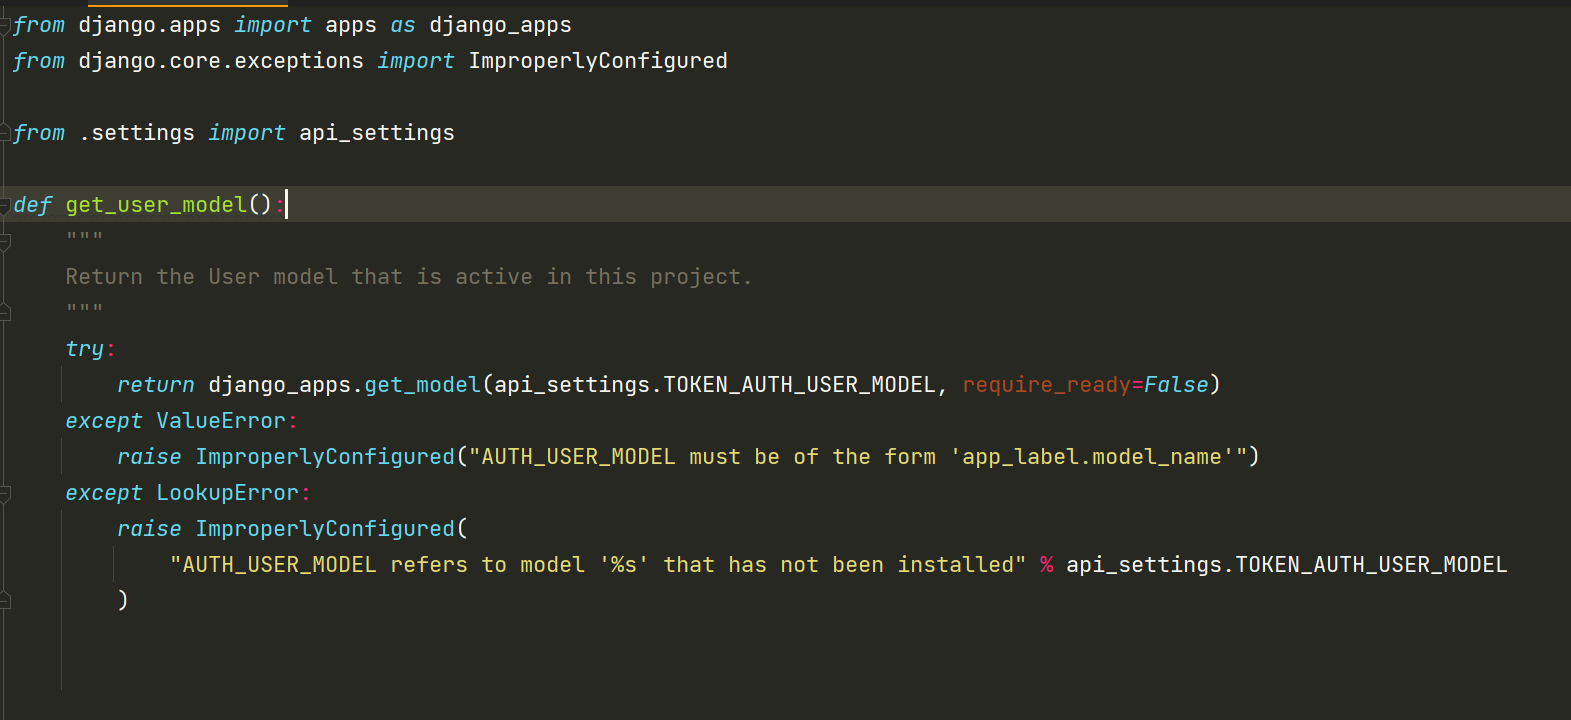Collapse the get_user_model function fold marker
The height and width of the screenshot is (720, 1571).
coord(5,206)
